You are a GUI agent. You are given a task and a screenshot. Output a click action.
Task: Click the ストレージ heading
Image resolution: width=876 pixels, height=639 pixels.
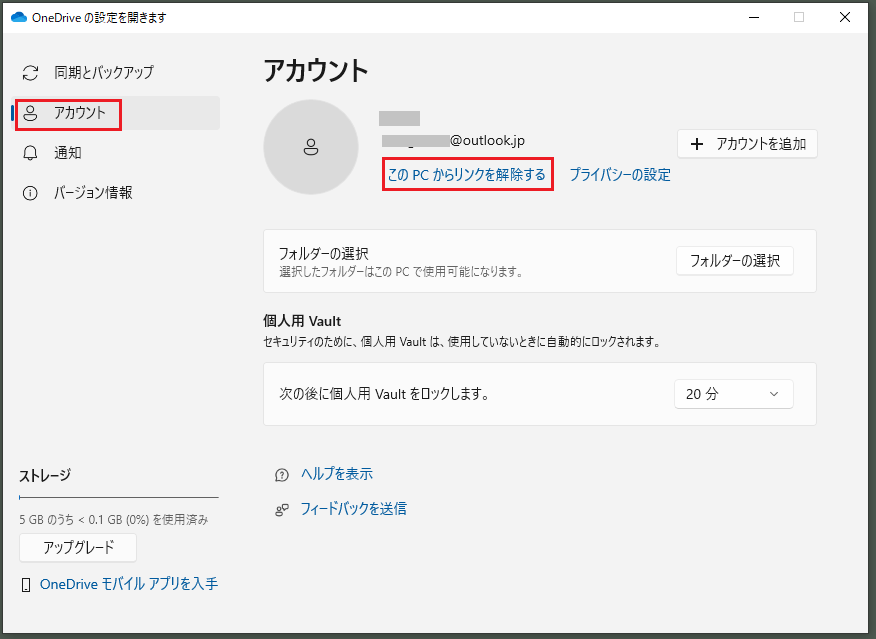[45, 476]
